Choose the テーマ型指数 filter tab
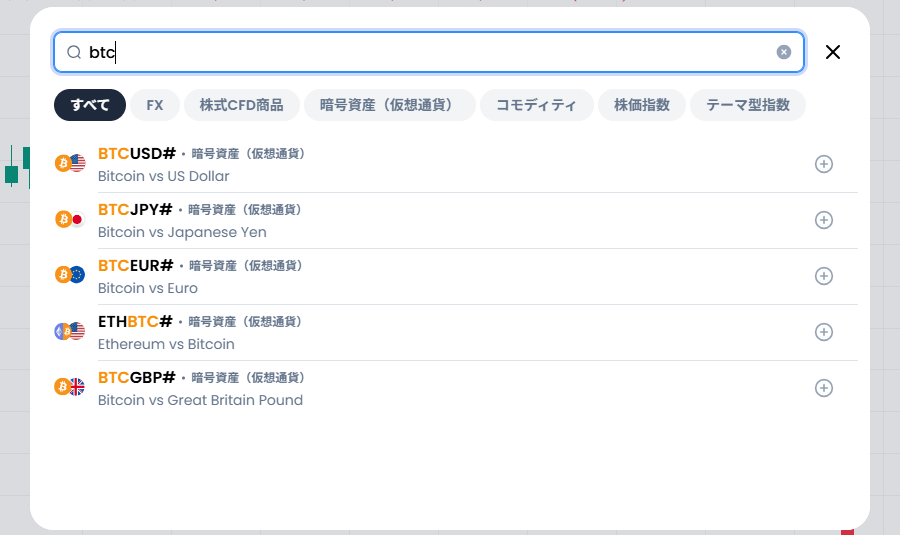The image size is (900, 535). coord(748,105)
